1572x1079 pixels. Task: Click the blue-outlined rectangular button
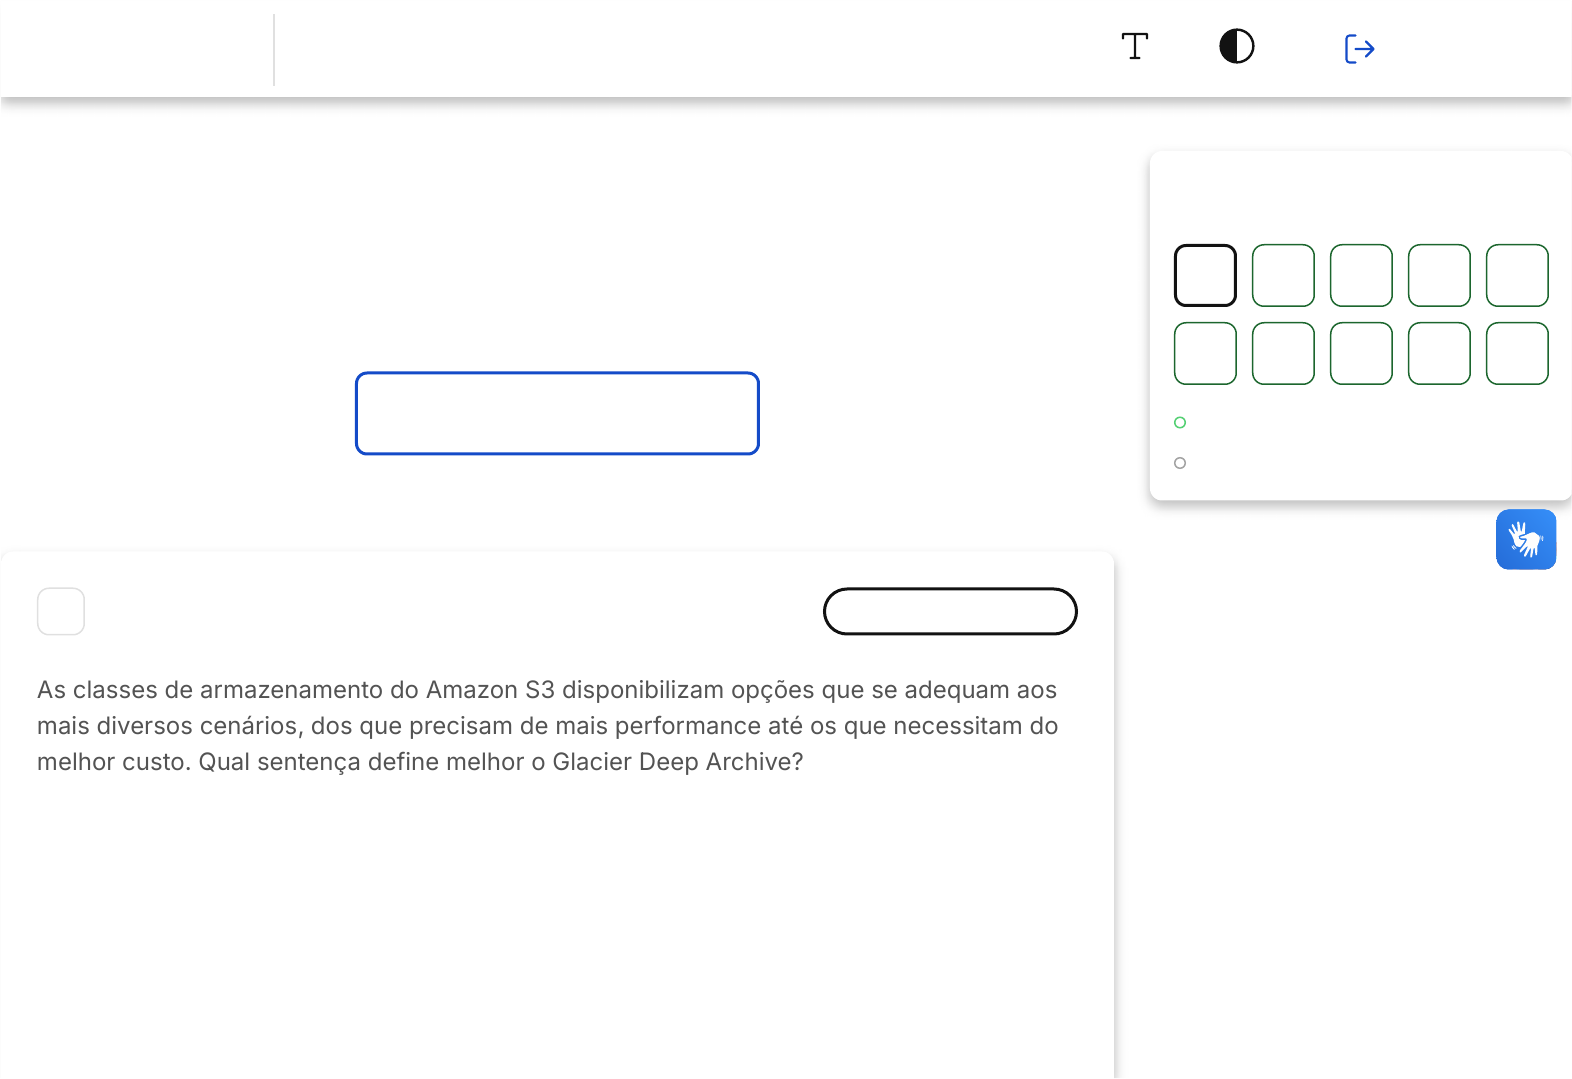[557, 413]
